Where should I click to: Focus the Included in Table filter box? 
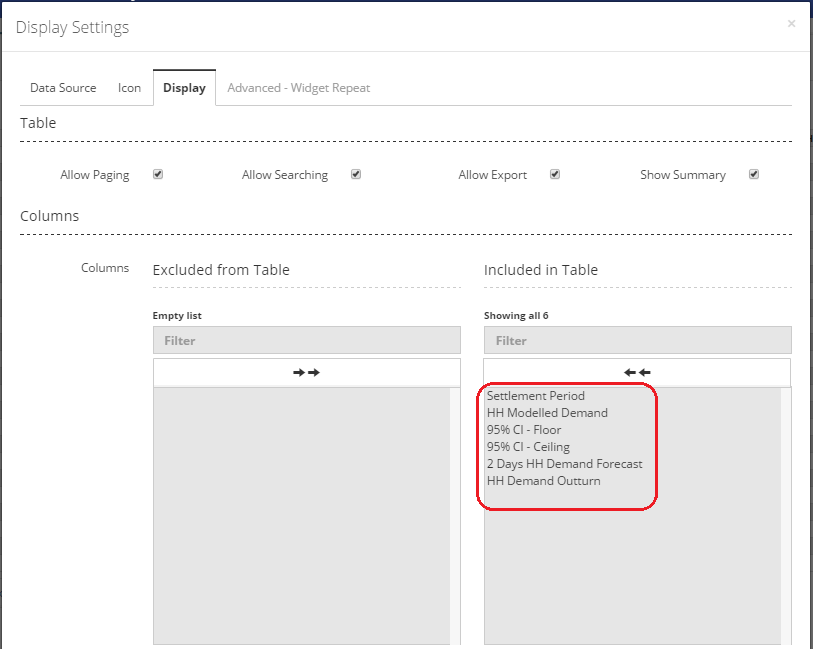tap(637, 340)
